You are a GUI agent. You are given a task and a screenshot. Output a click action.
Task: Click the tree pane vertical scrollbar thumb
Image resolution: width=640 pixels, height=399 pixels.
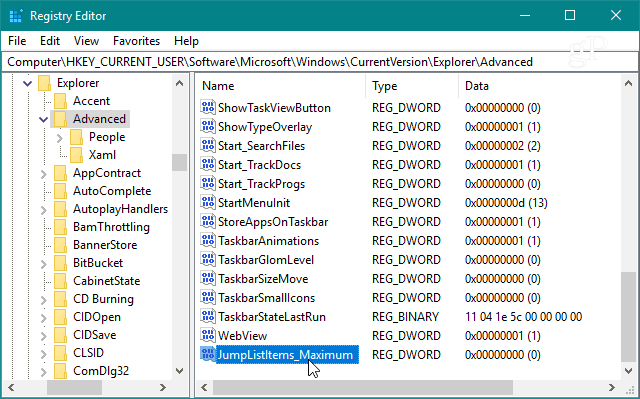click(x=179, y=162)
